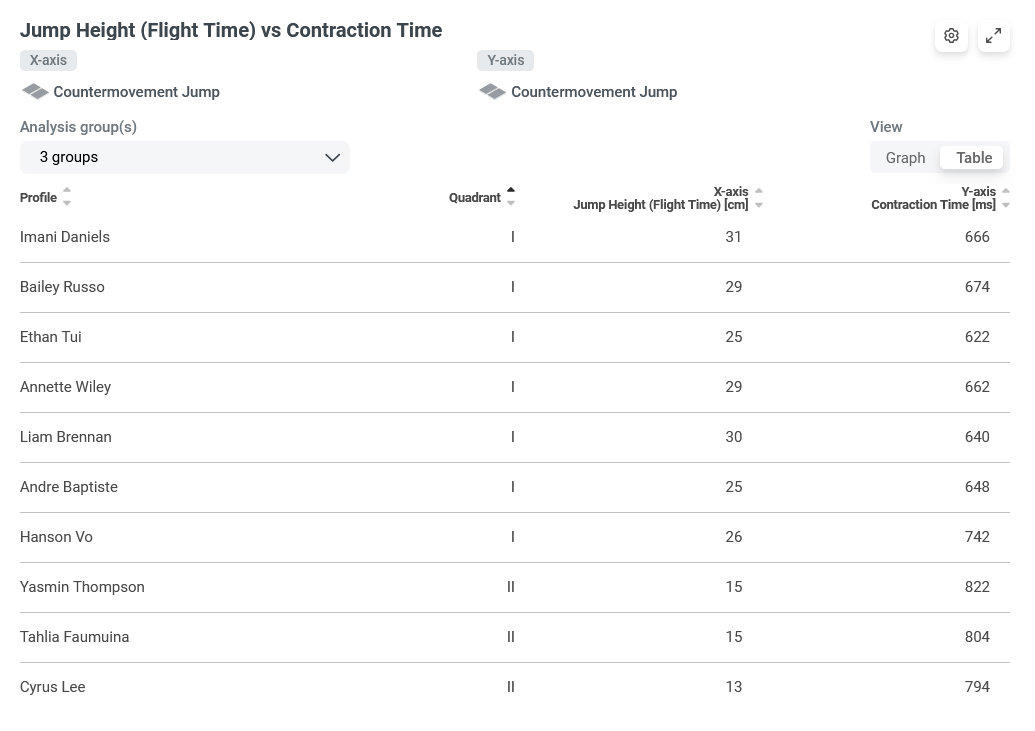Click Hanson Vo jump height 26
This screenshot has width=1035, height=731.
click(733, 538)
